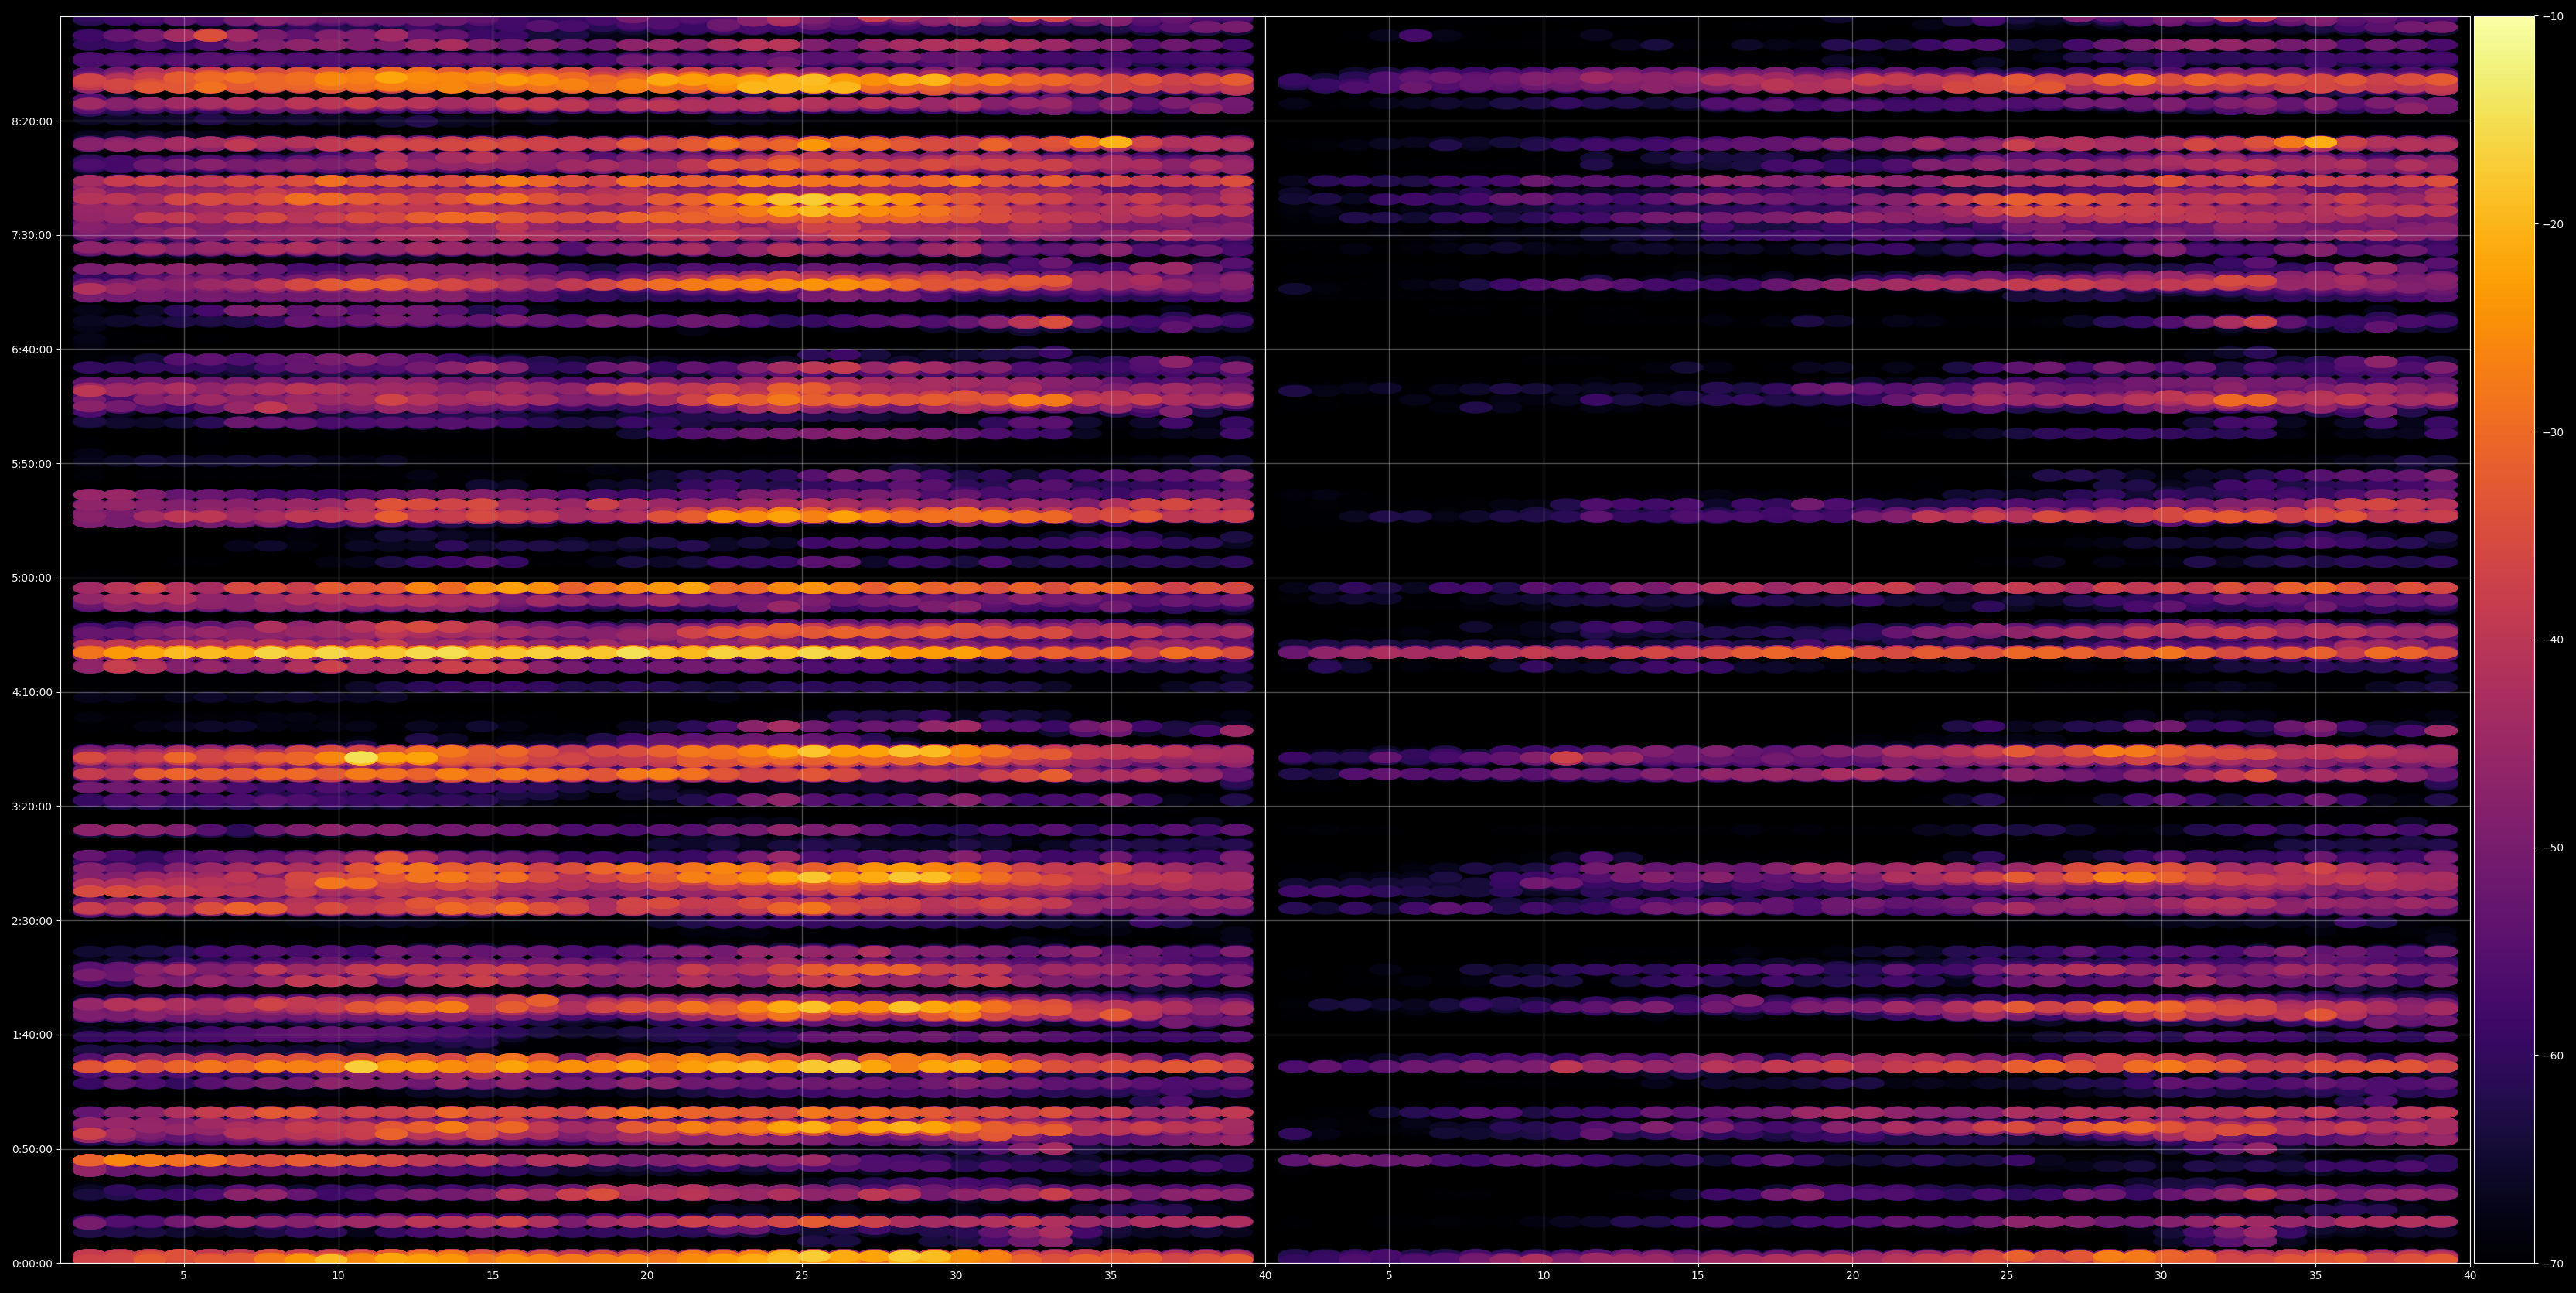Click the −10 colorbar tick label
The image size is (2576, 1293).
click(2553, 16)
